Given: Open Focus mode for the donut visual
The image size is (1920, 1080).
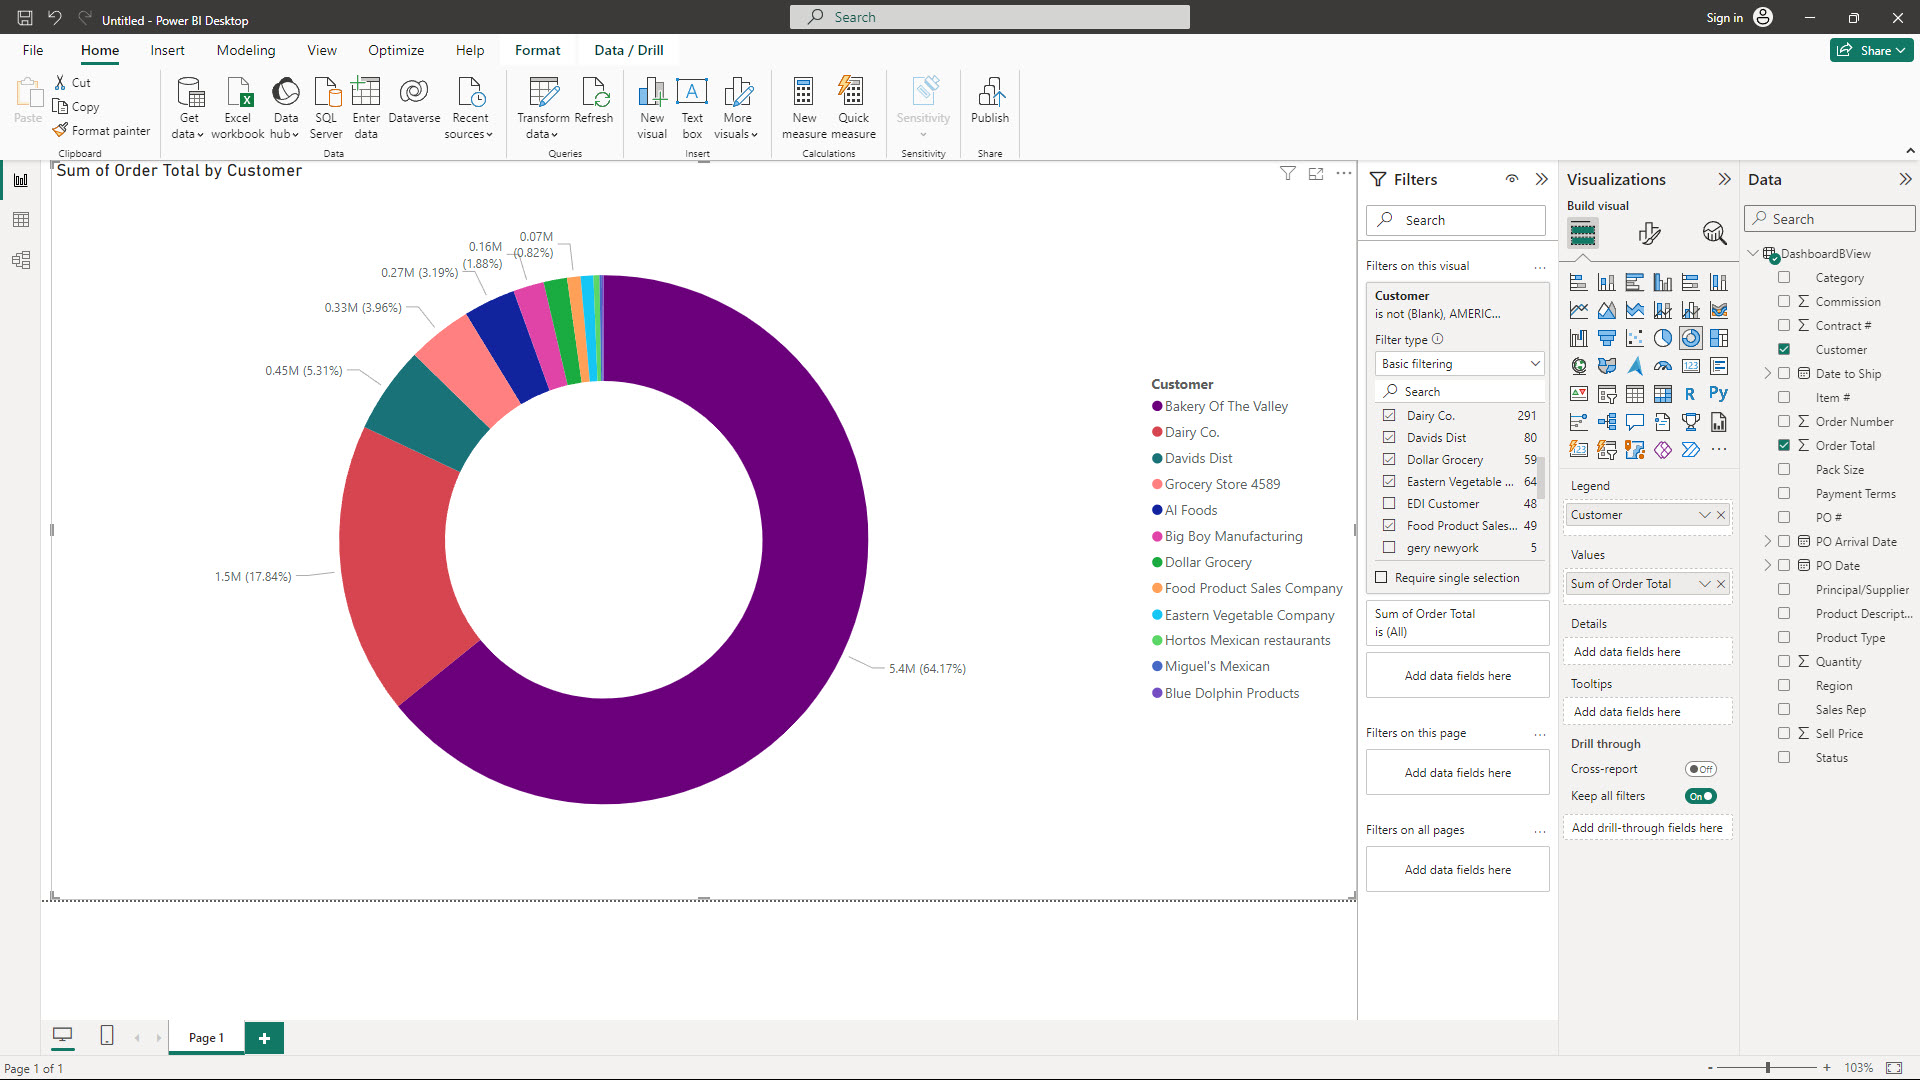Looking at the screenshot, I should [1316, 174].
